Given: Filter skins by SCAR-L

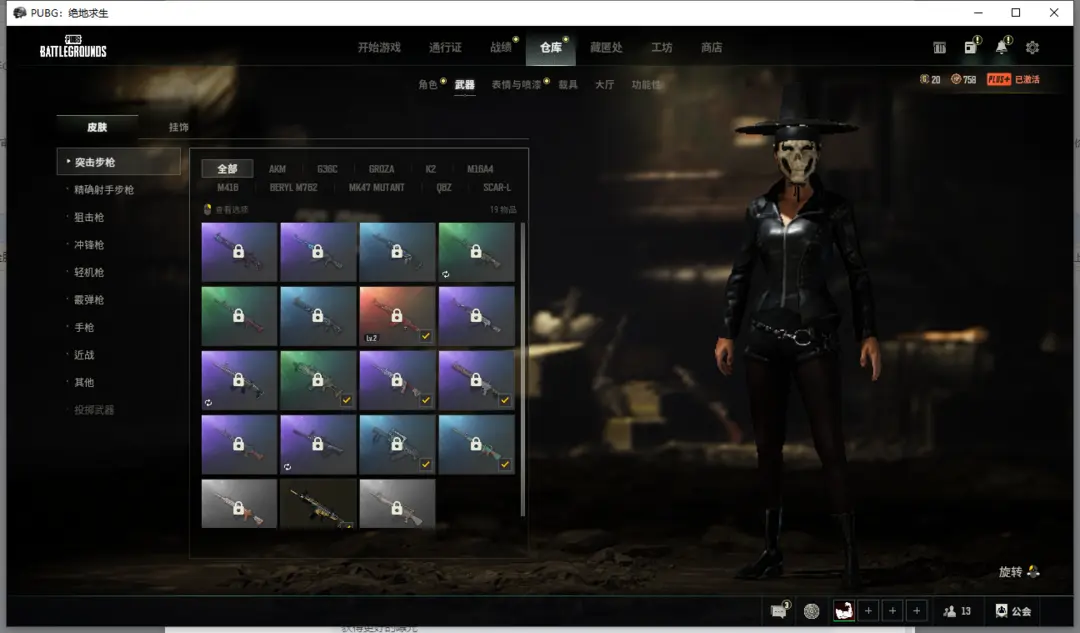Looking at the screenshot, I should [497, 187].
